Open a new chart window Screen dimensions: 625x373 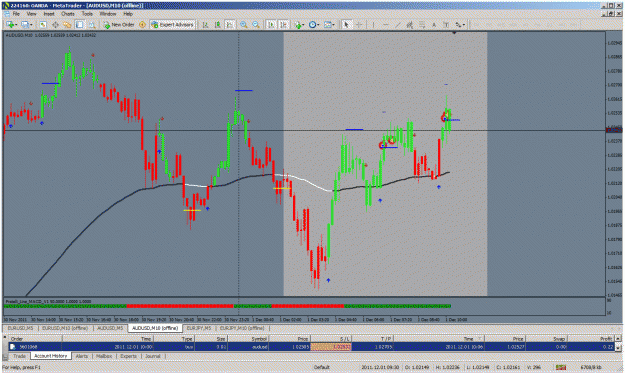10,25
